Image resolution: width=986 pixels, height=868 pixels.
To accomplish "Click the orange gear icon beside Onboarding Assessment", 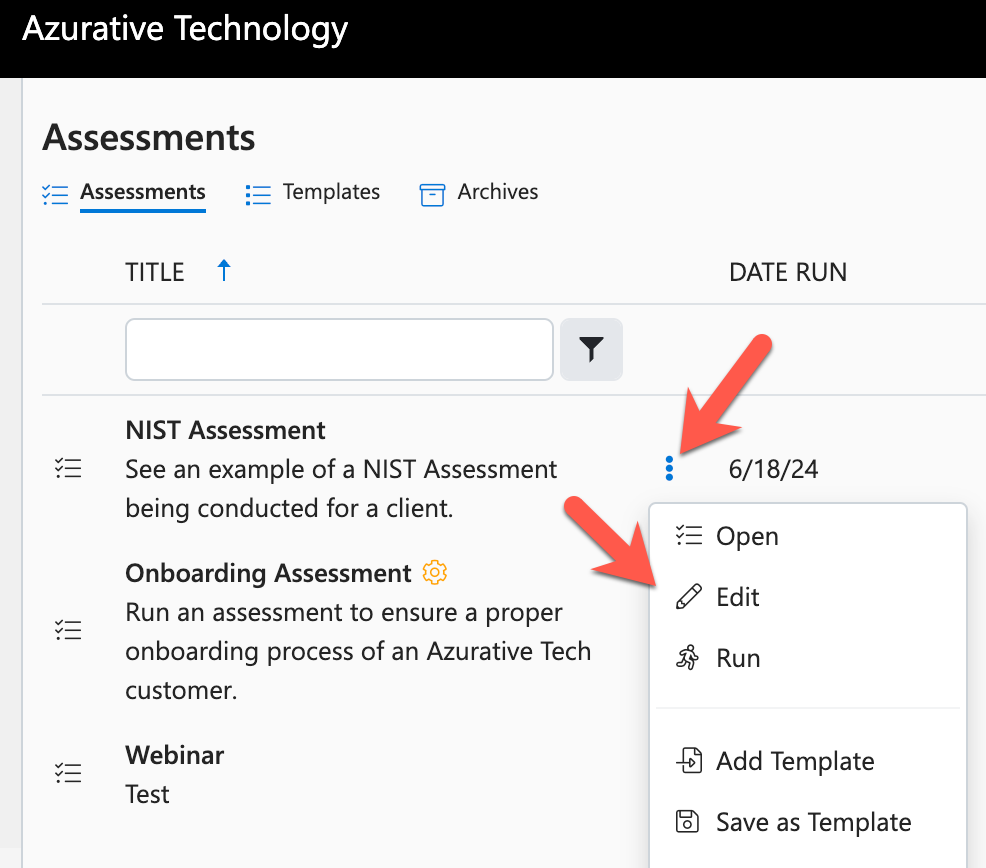I will [435, 572].
